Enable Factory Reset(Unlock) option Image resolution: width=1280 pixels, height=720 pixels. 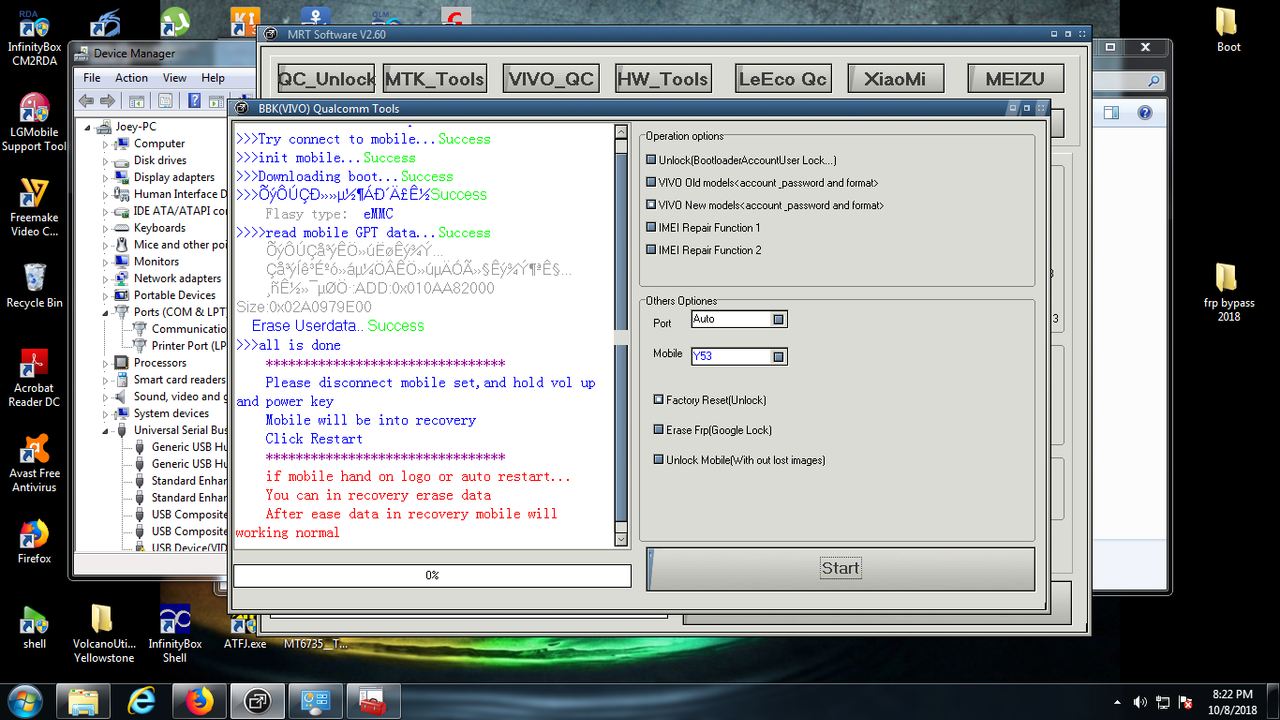click(659, 400)
